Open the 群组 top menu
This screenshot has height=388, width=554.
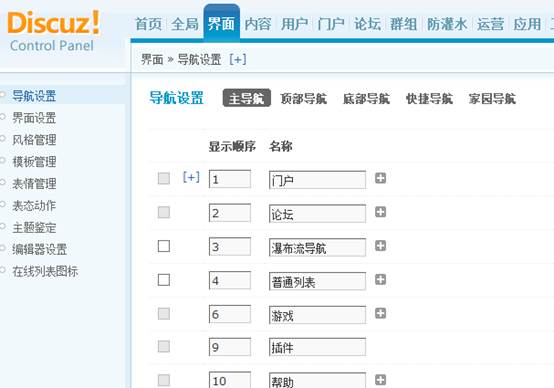(404, 24)
